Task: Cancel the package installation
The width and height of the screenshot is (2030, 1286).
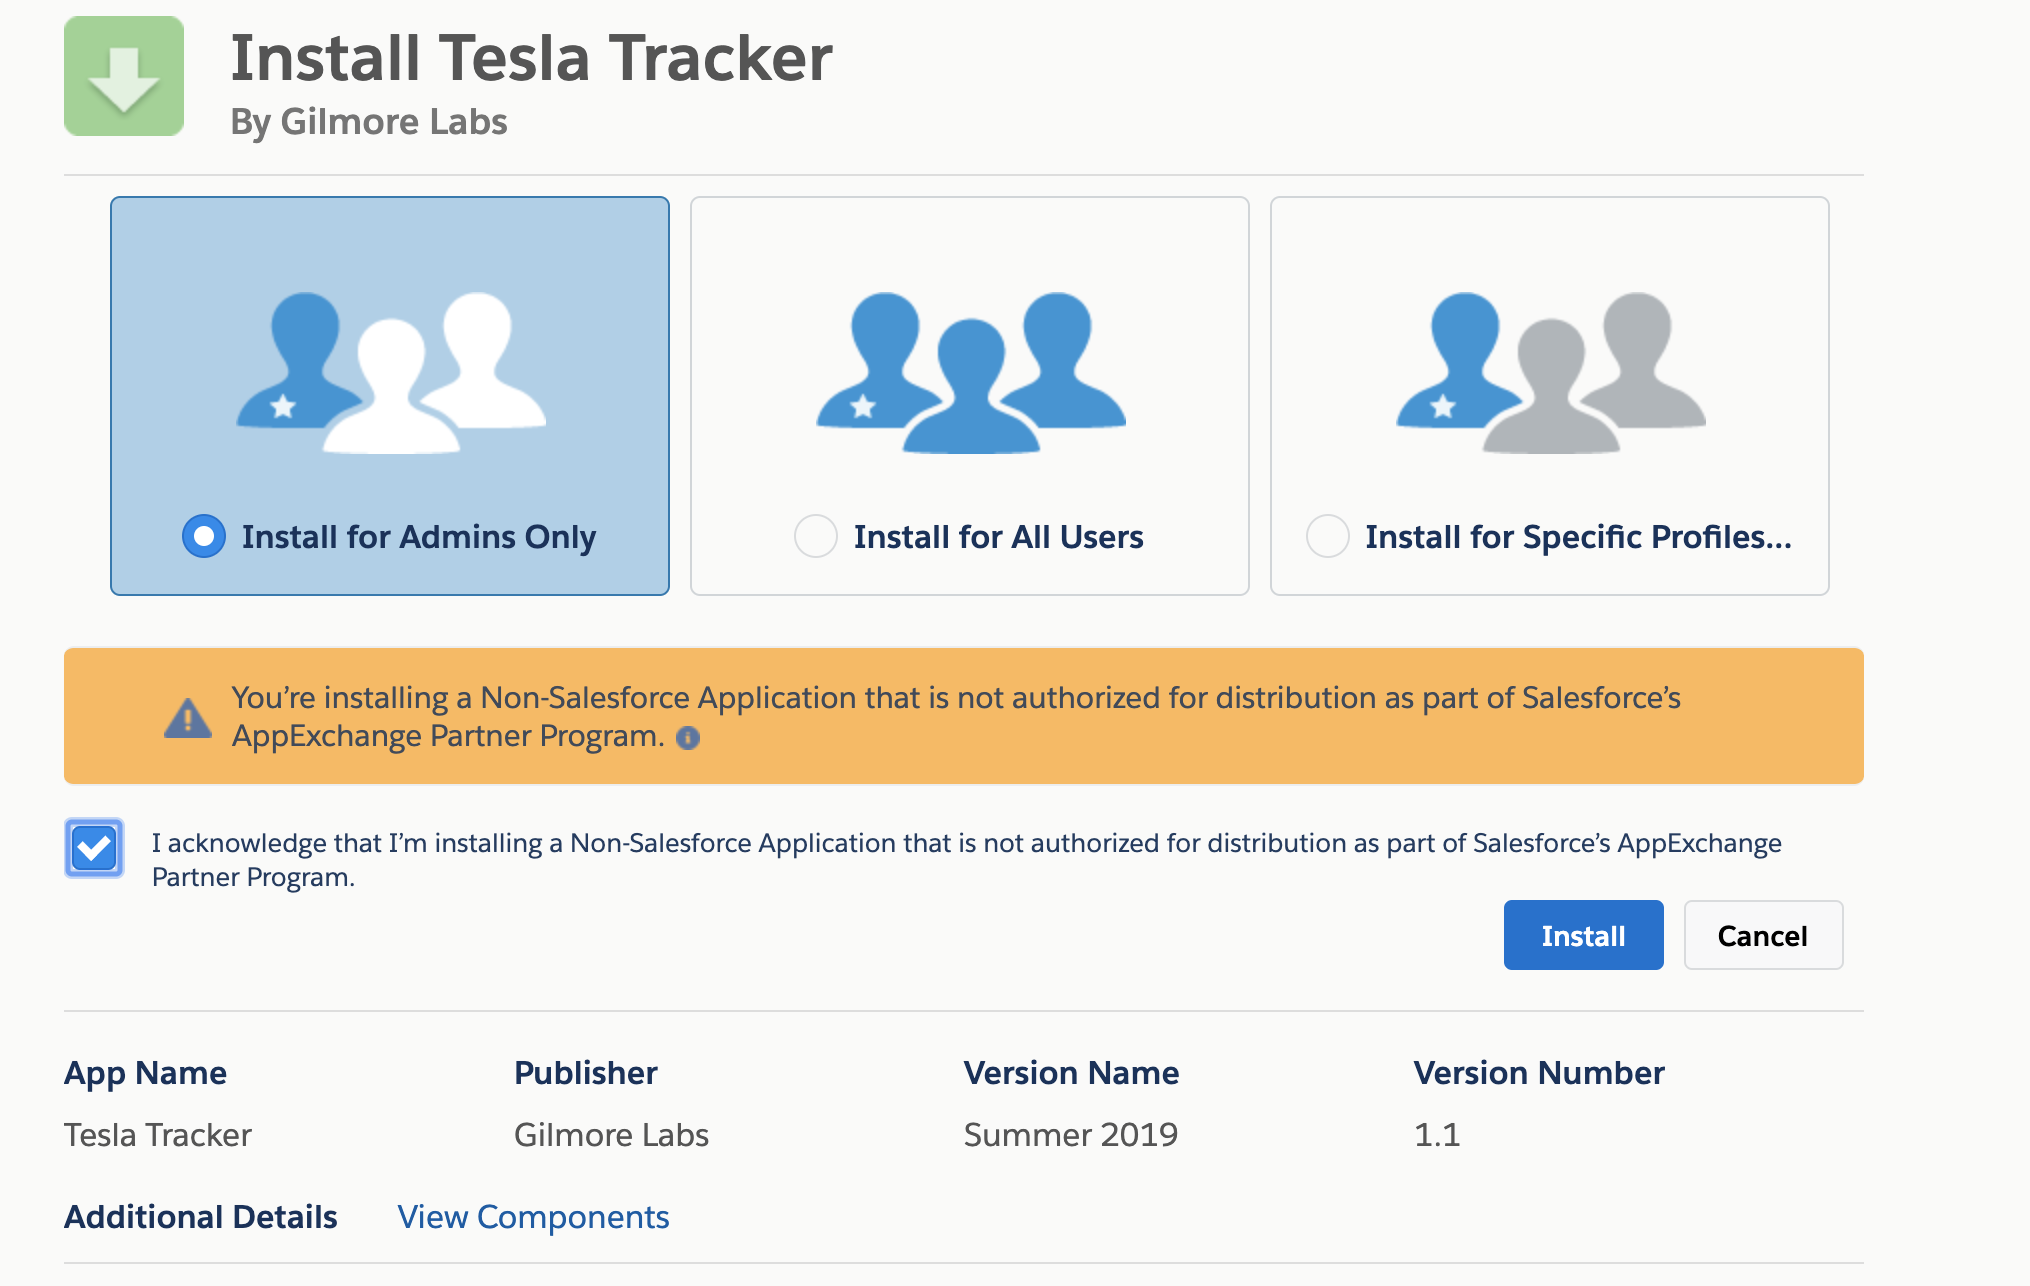Action: pos(1762,936)
